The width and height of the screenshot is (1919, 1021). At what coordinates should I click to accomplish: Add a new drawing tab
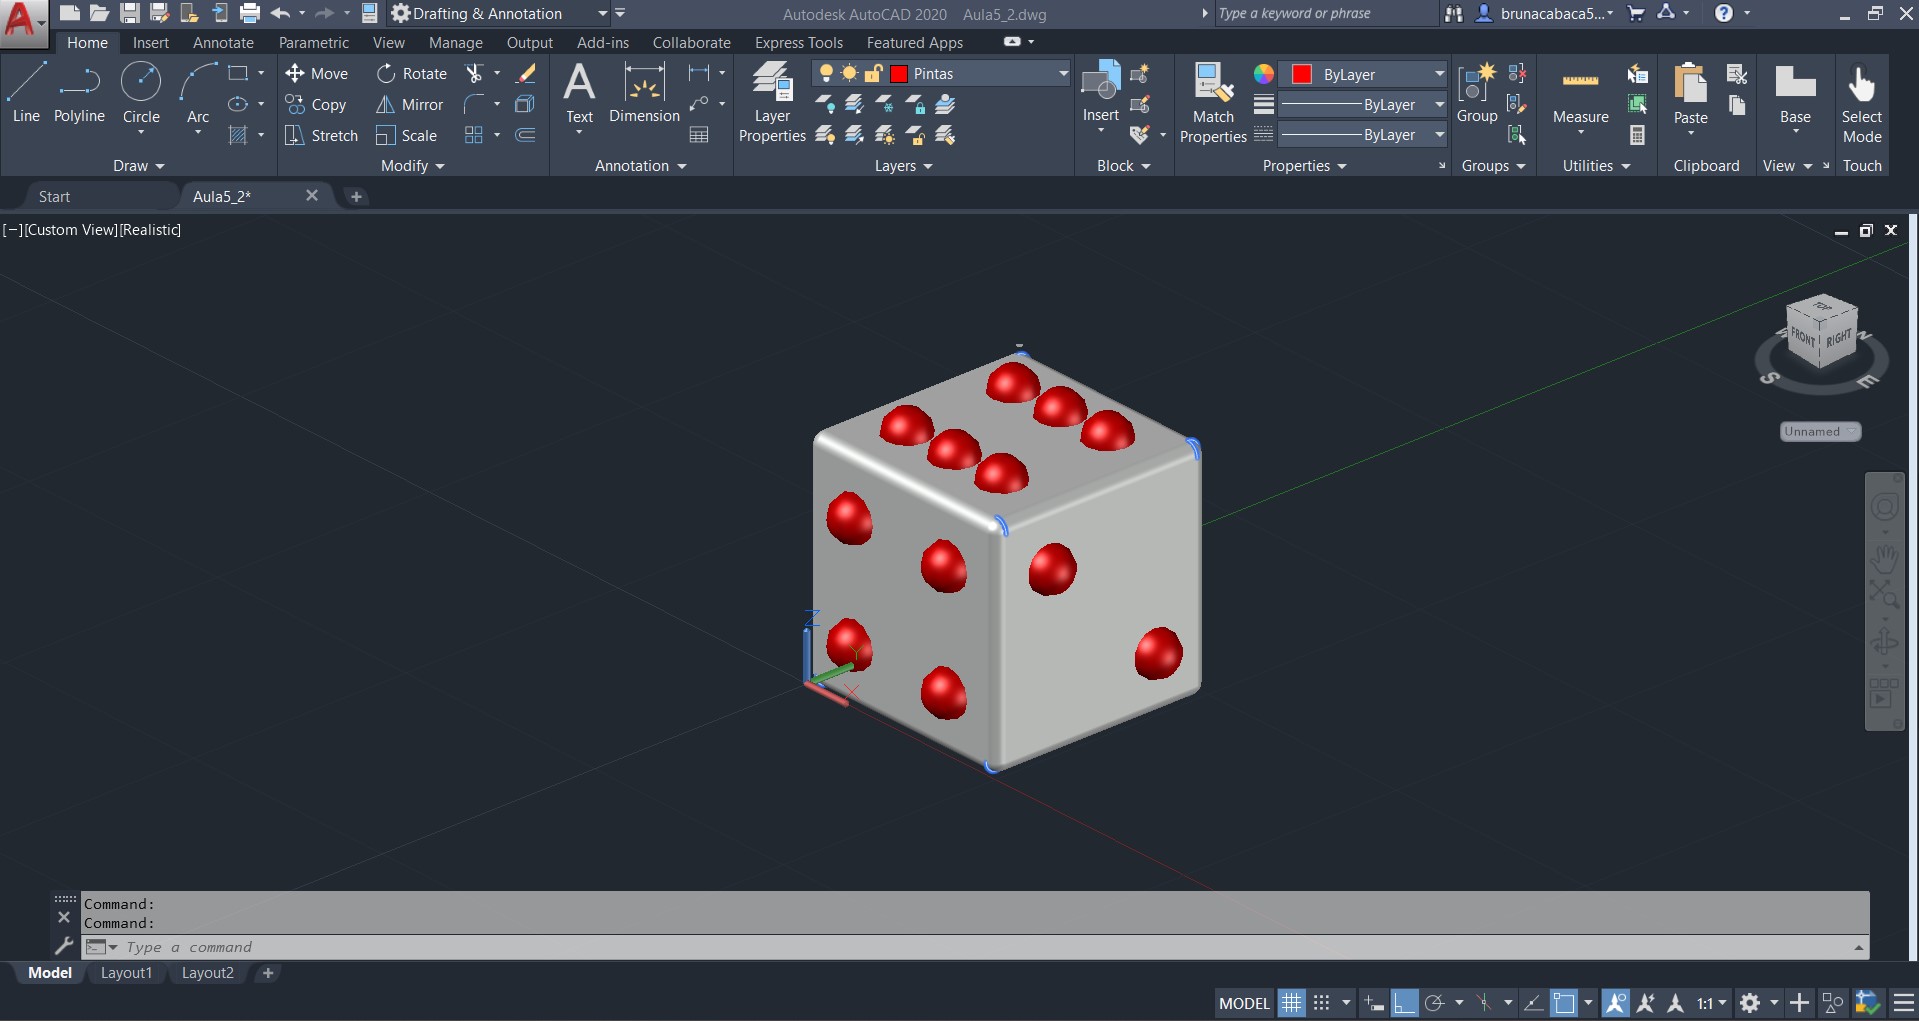[356, 196]
